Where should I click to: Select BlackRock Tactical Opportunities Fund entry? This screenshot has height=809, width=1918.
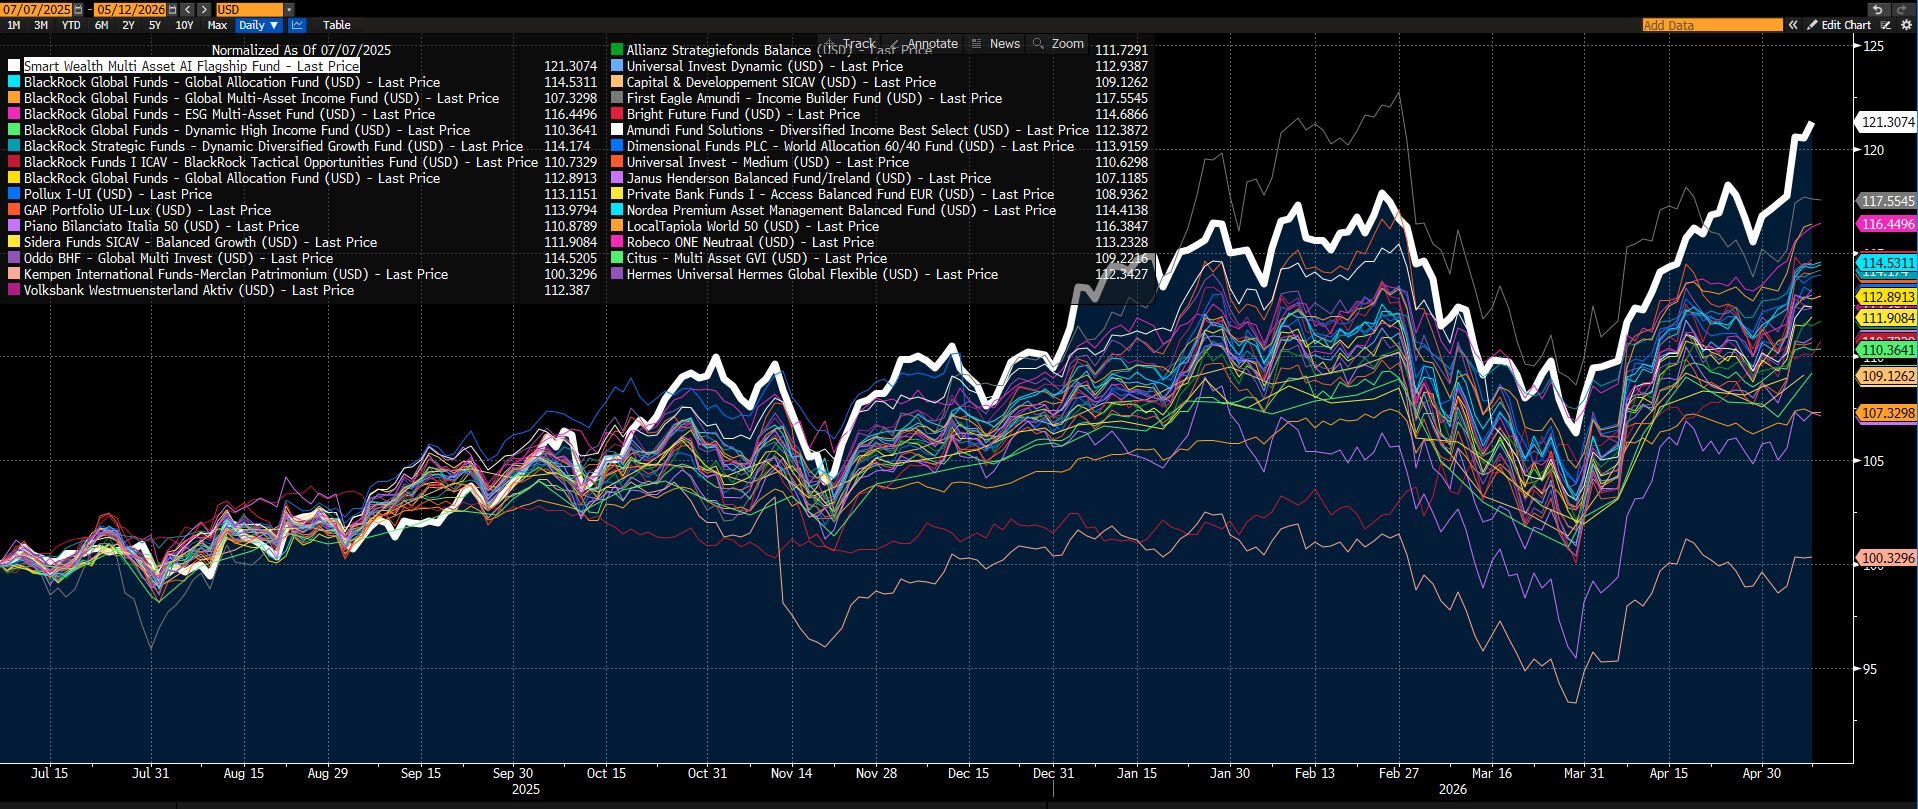pyautogui.click(x=281, y=162)
